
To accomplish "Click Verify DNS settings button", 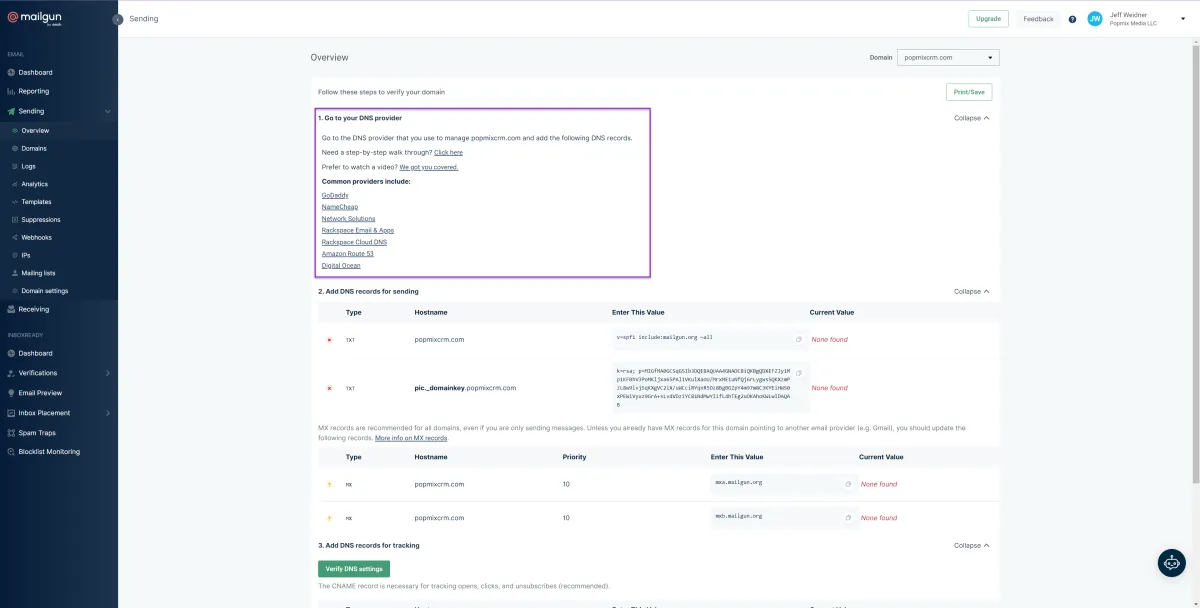I will [354, 569].
